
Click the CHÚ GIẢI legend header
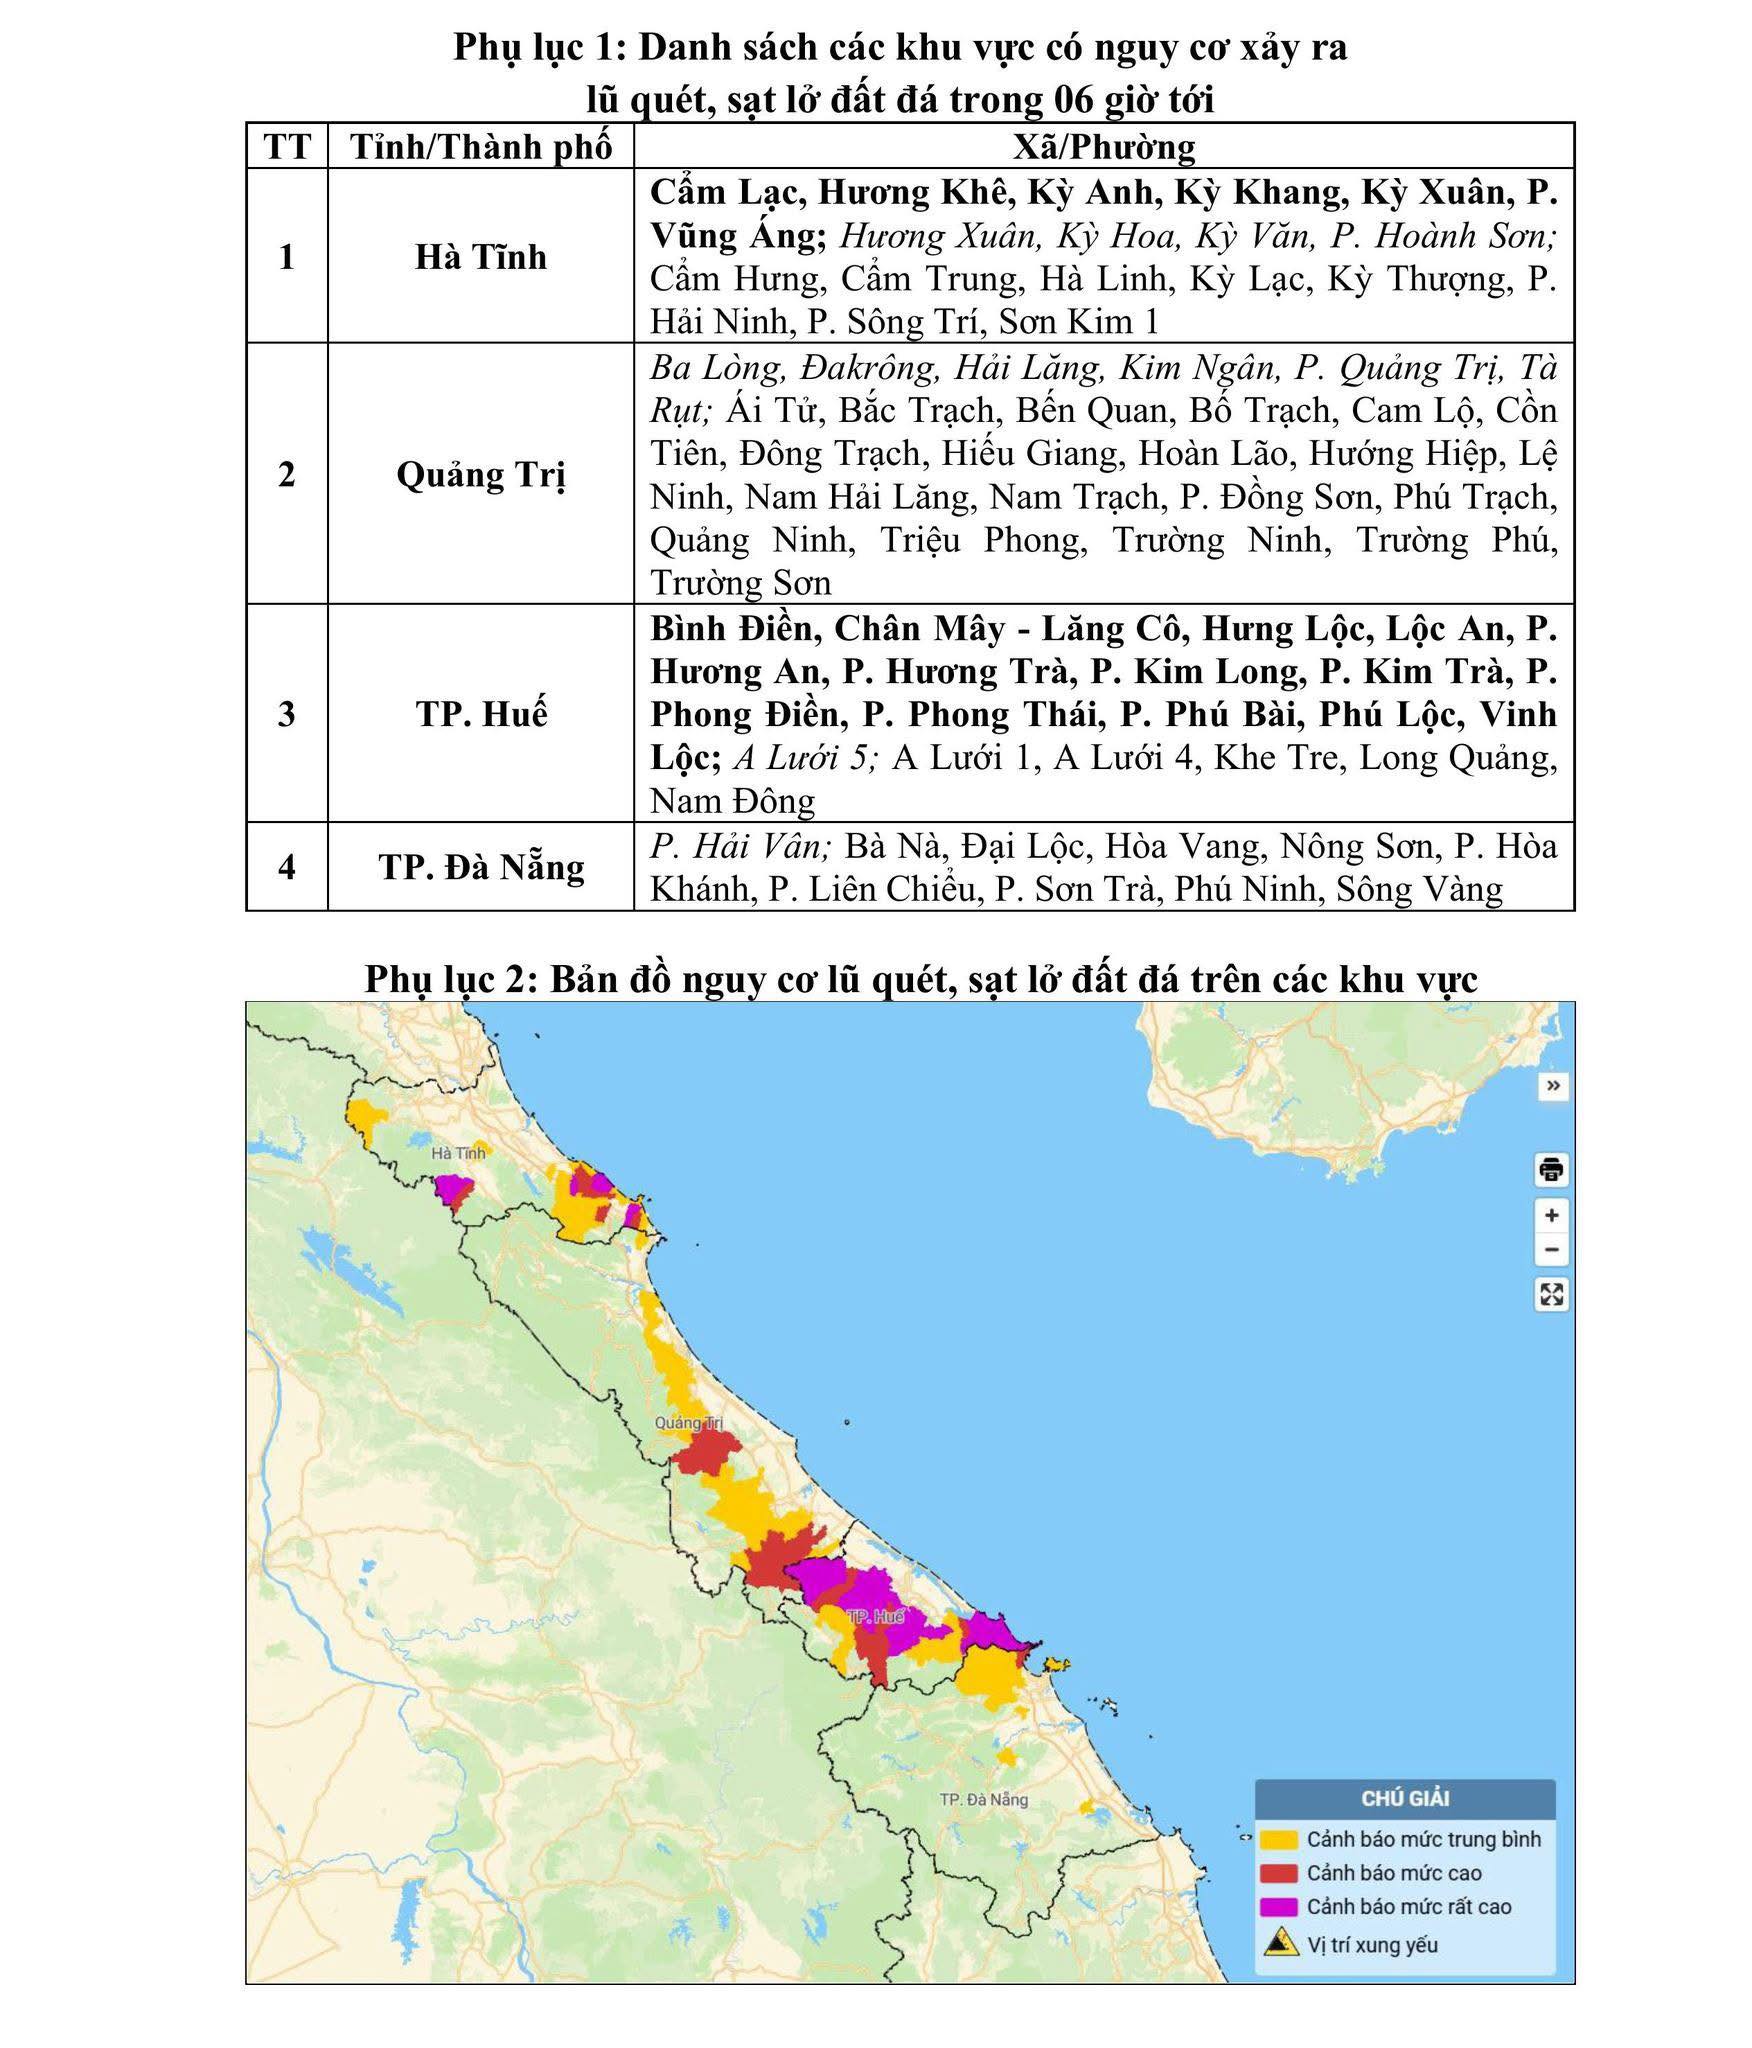pos(1404,1799)
